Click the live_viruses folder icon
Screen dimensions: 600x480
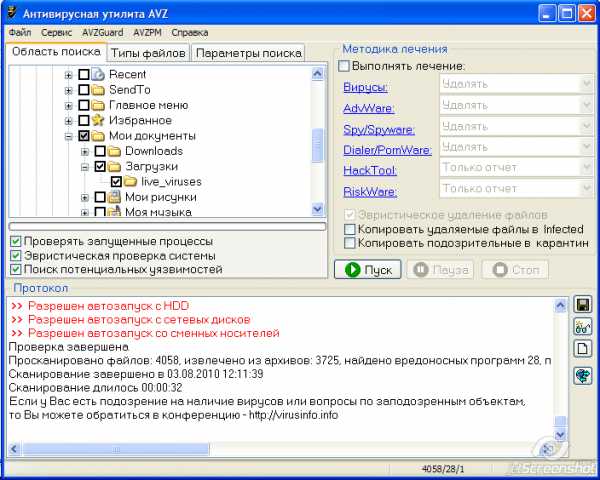pyautogui.click(x=130, y=181)
